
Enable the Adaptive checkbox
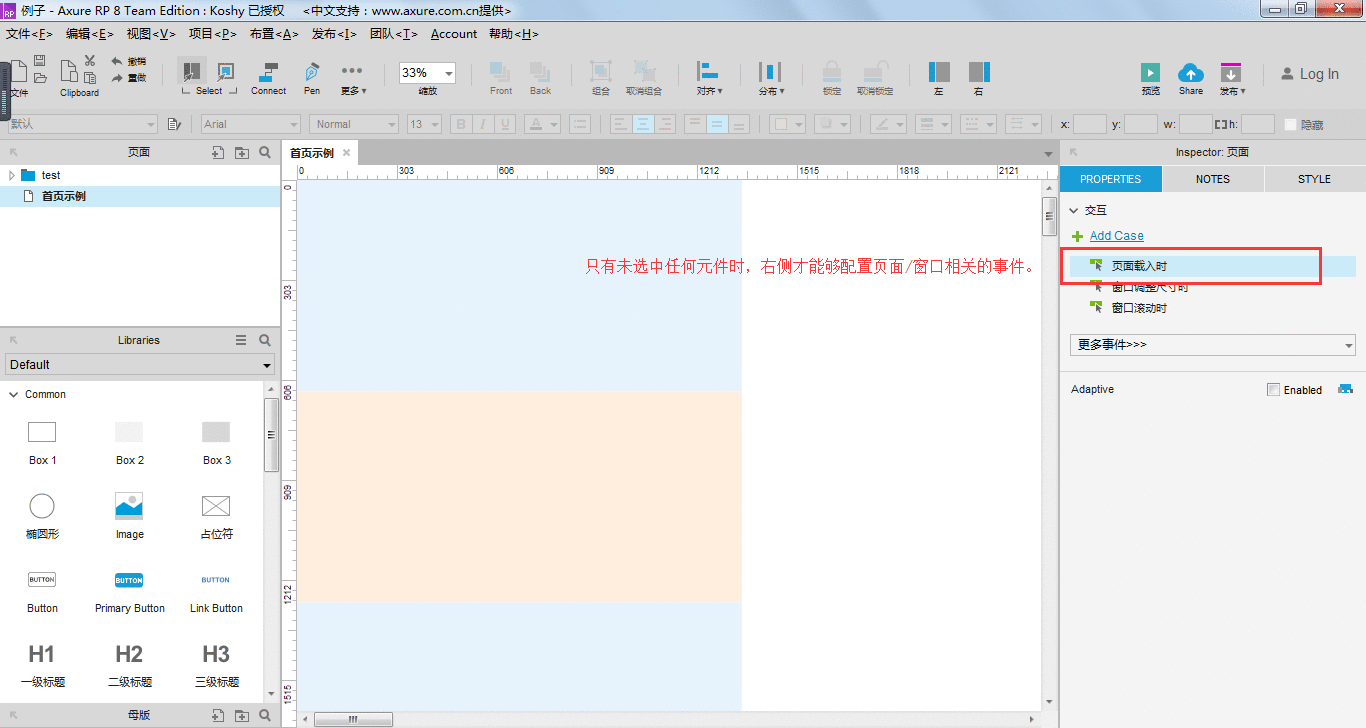[1273, 390]
